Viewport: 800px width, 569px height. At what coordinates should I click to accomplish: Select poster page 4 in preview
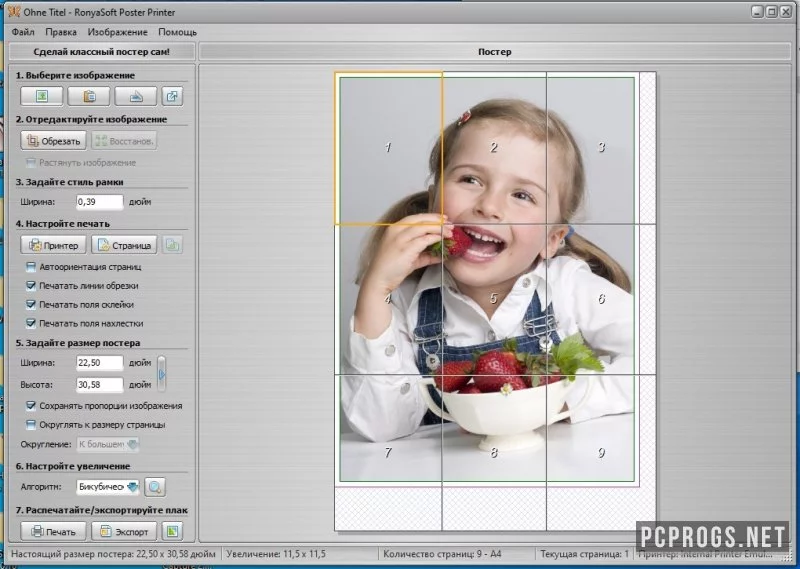388,299
